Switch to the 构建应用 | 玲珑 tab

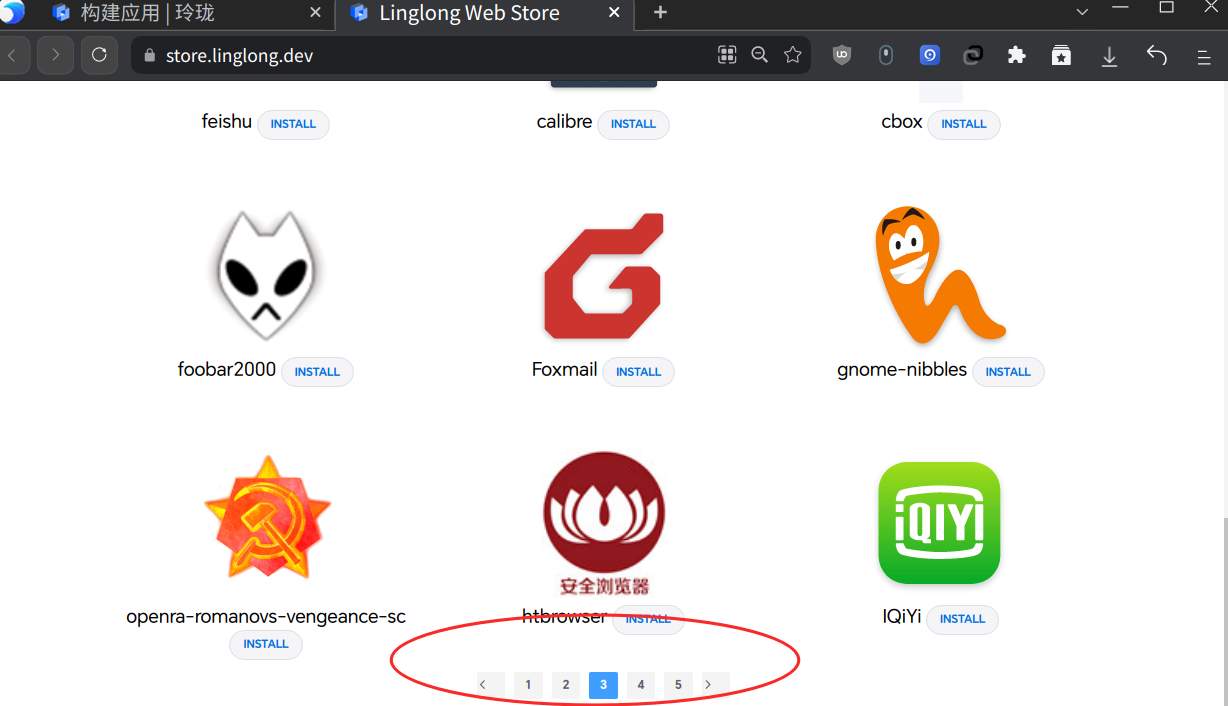(188, 13)
